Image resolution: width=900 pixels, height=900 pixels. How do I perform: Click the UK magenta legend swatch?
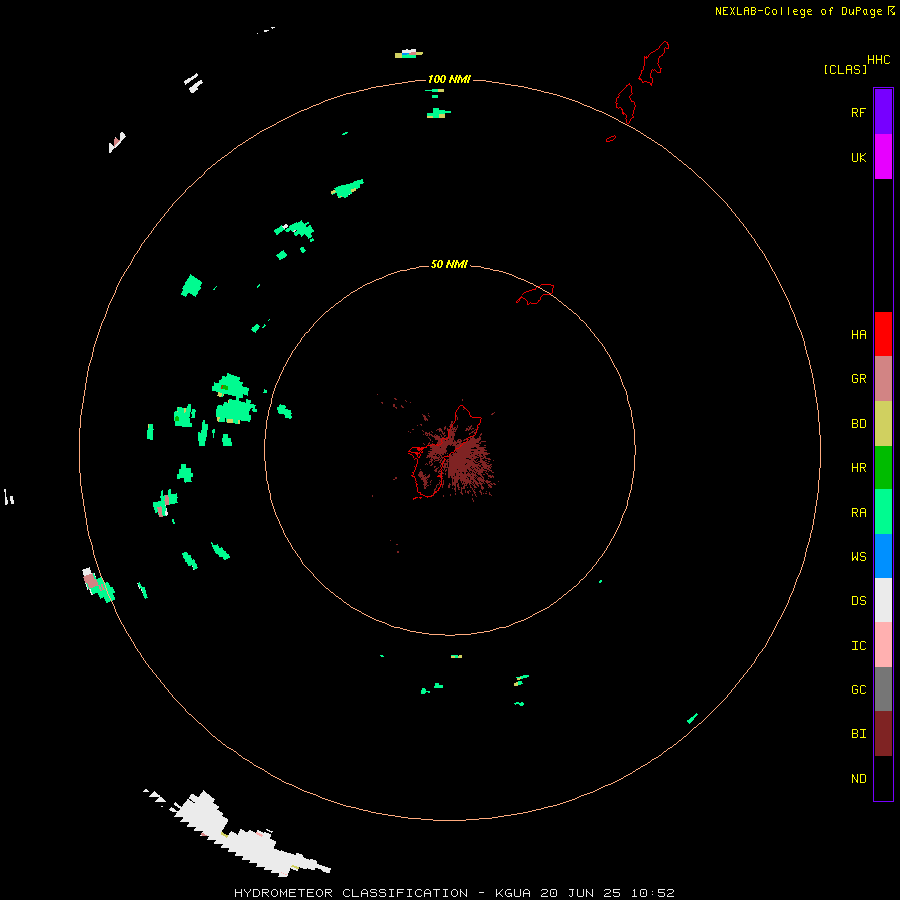click(x=883, y=157)
